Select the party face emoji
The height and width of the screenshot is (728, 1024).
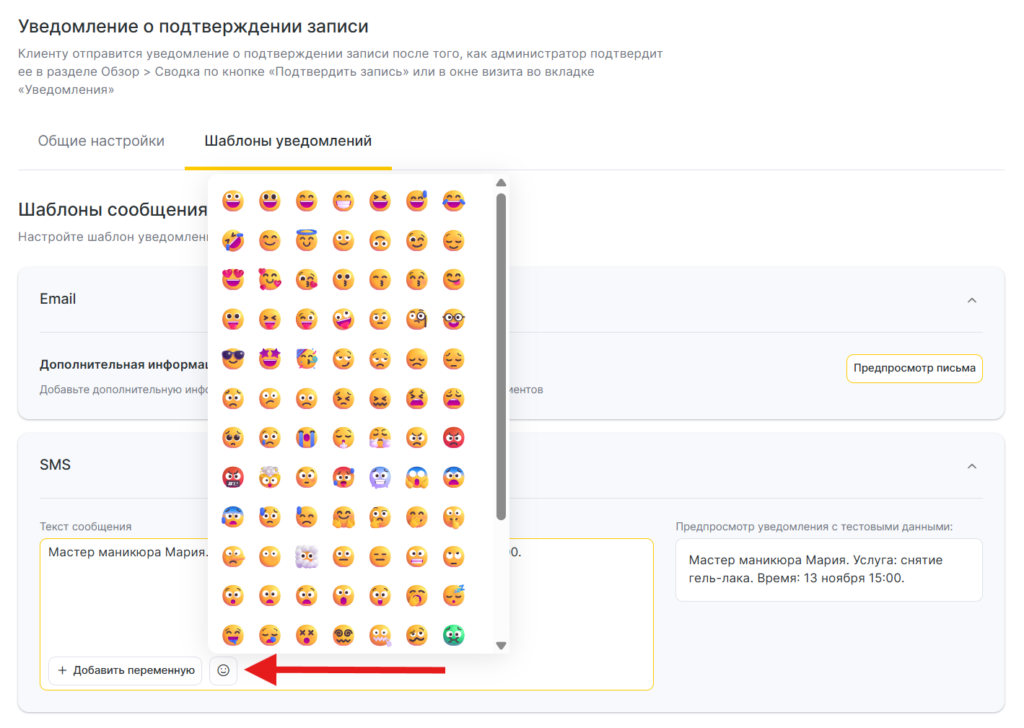click(x=306, y=360)
